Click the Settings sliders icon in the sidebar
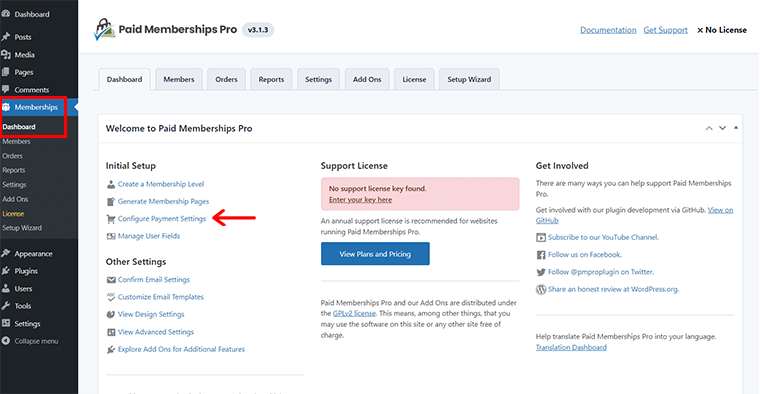 [6, 323]
